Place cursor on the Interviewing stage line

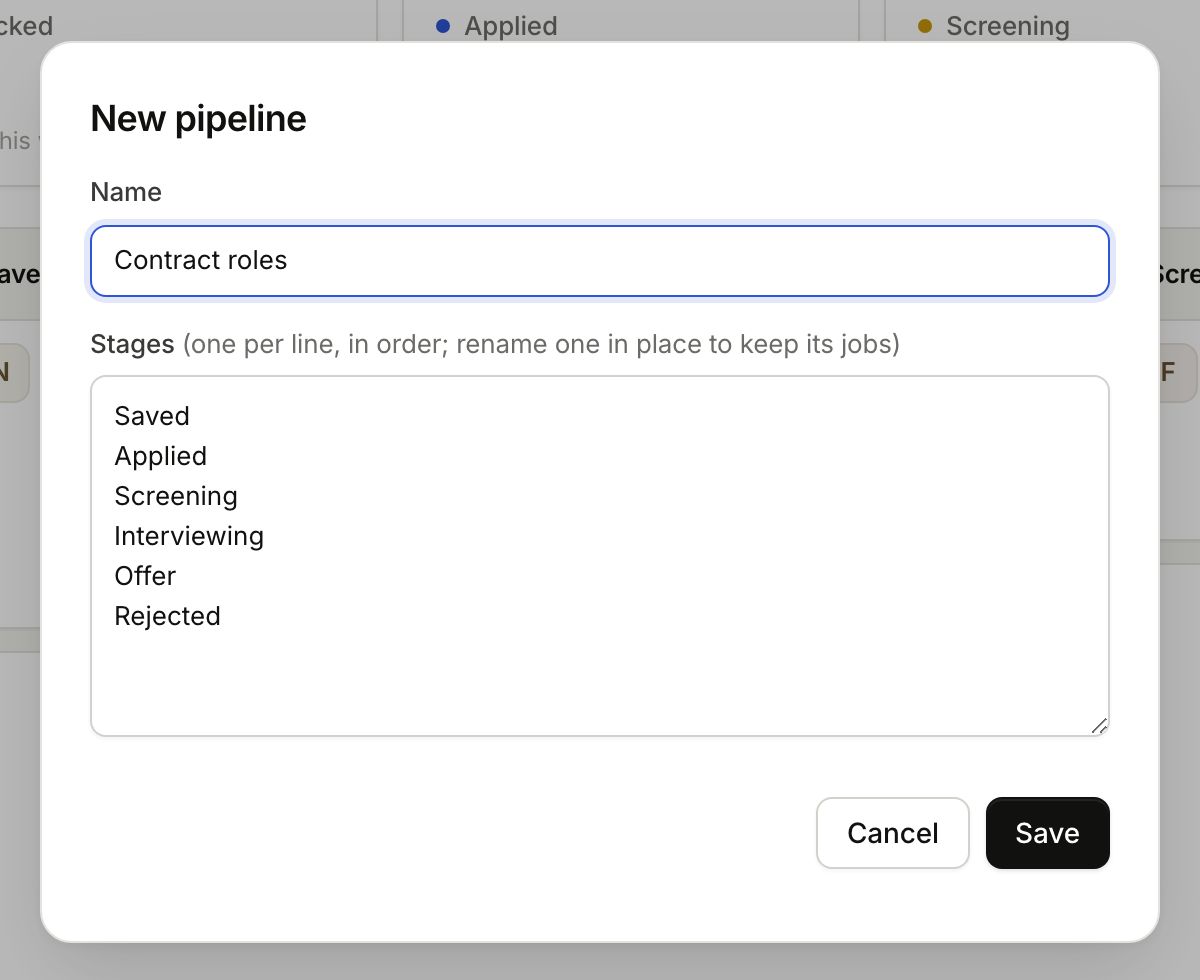[x=189, y=536]
